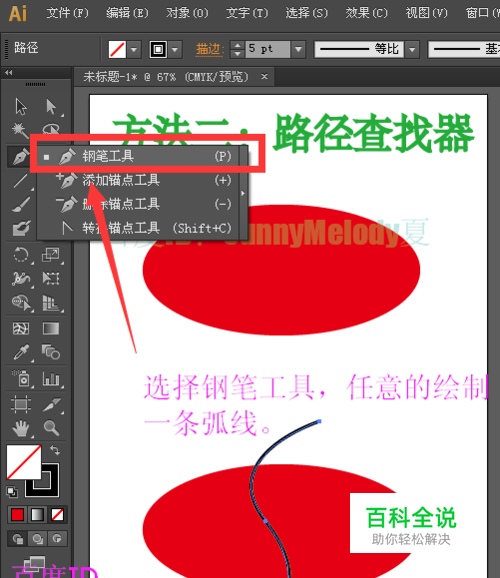This screenshot has height=578, width=500.
Task: Select the Magic Wand tool
Action: pyautogui.click(x=19, y=130)
